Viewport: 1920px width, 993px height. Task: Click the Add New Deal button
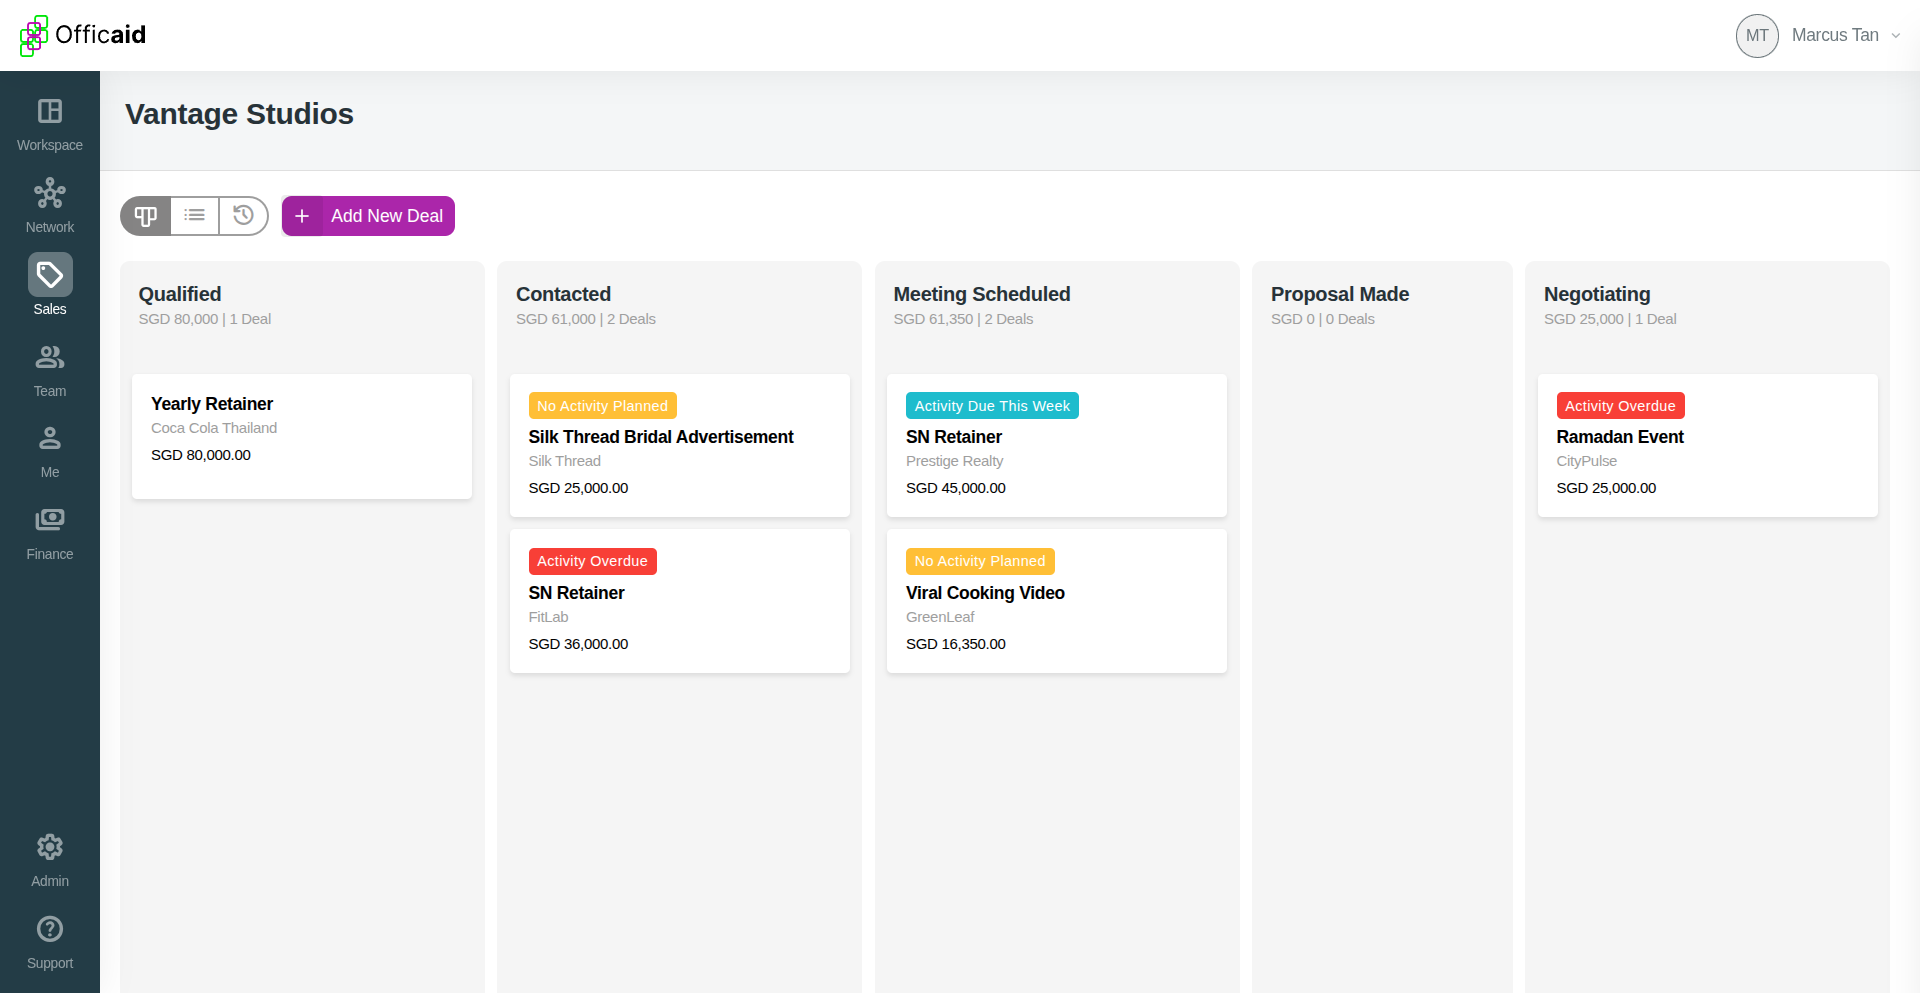coord(368,216)
